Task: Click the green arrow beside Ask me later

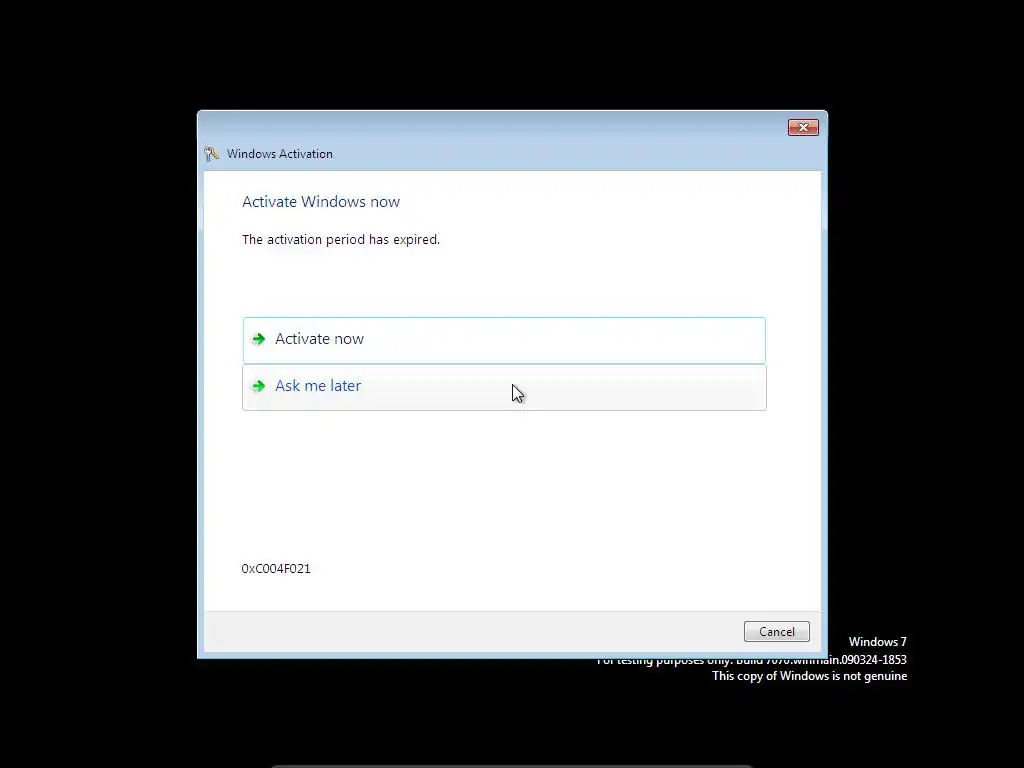Action: pyautogui.click(x=259, y=386)
